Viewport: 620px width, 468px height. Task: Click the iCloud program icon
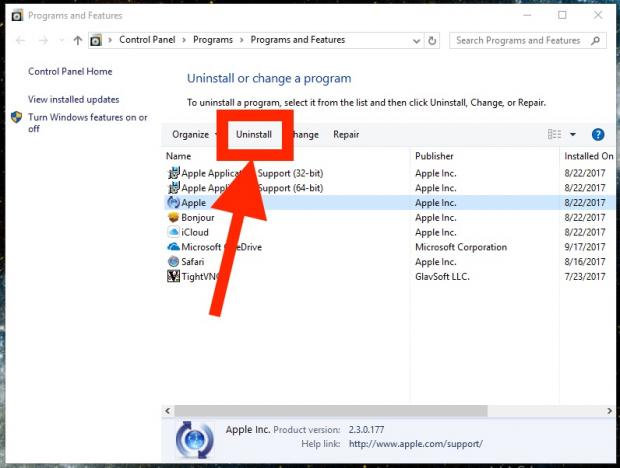[x=173, y=232]
